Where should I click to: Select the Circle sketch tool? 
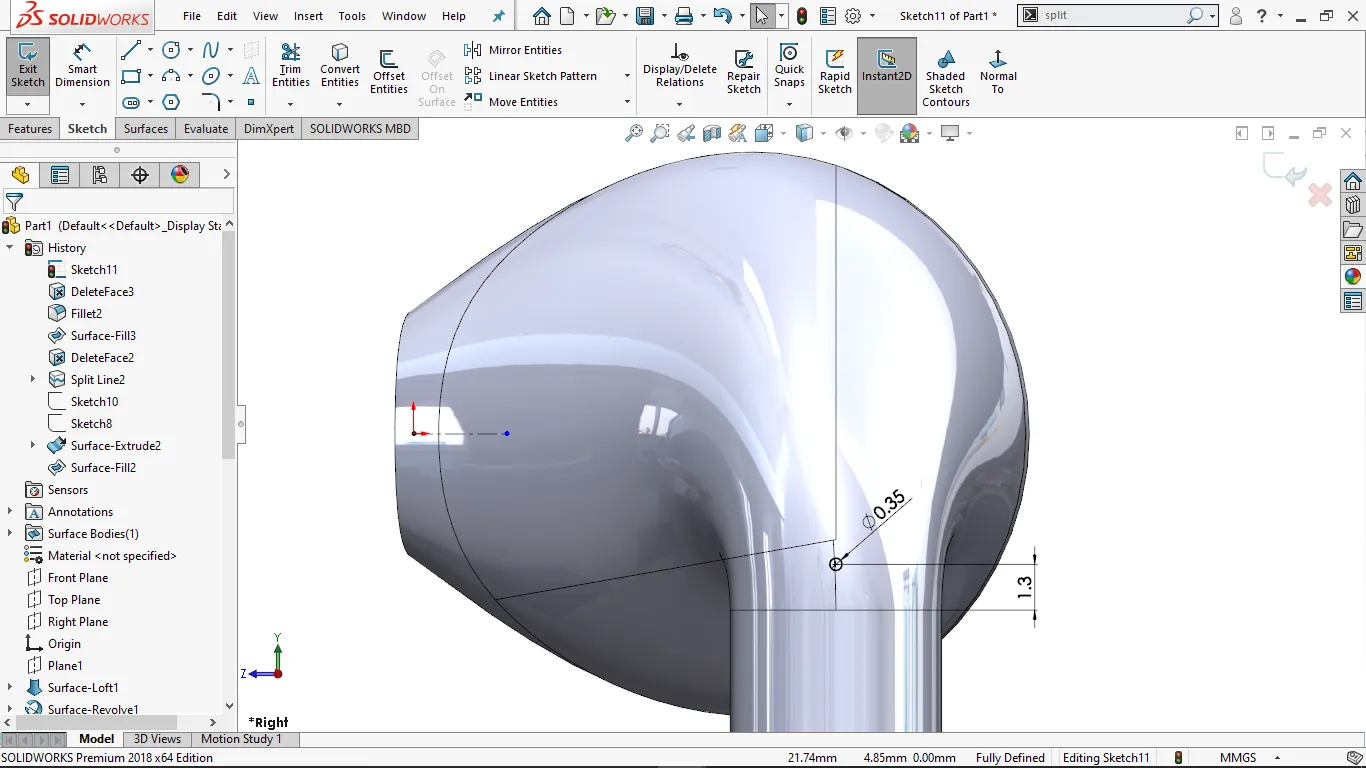[x=171, y=50]
